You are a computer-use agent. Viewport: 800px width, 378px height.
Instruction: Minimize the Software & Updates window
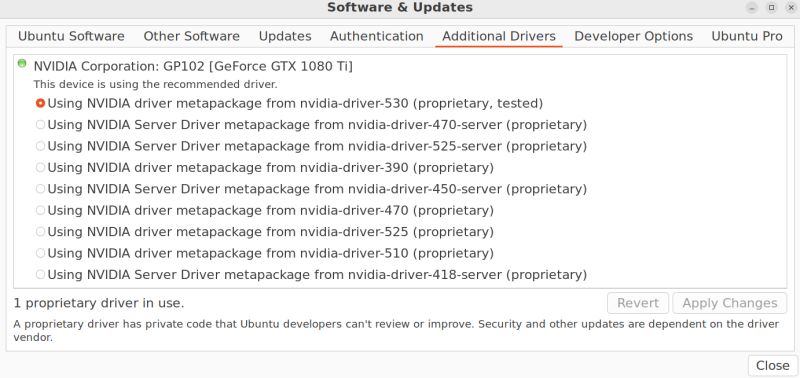coord(752,8)
